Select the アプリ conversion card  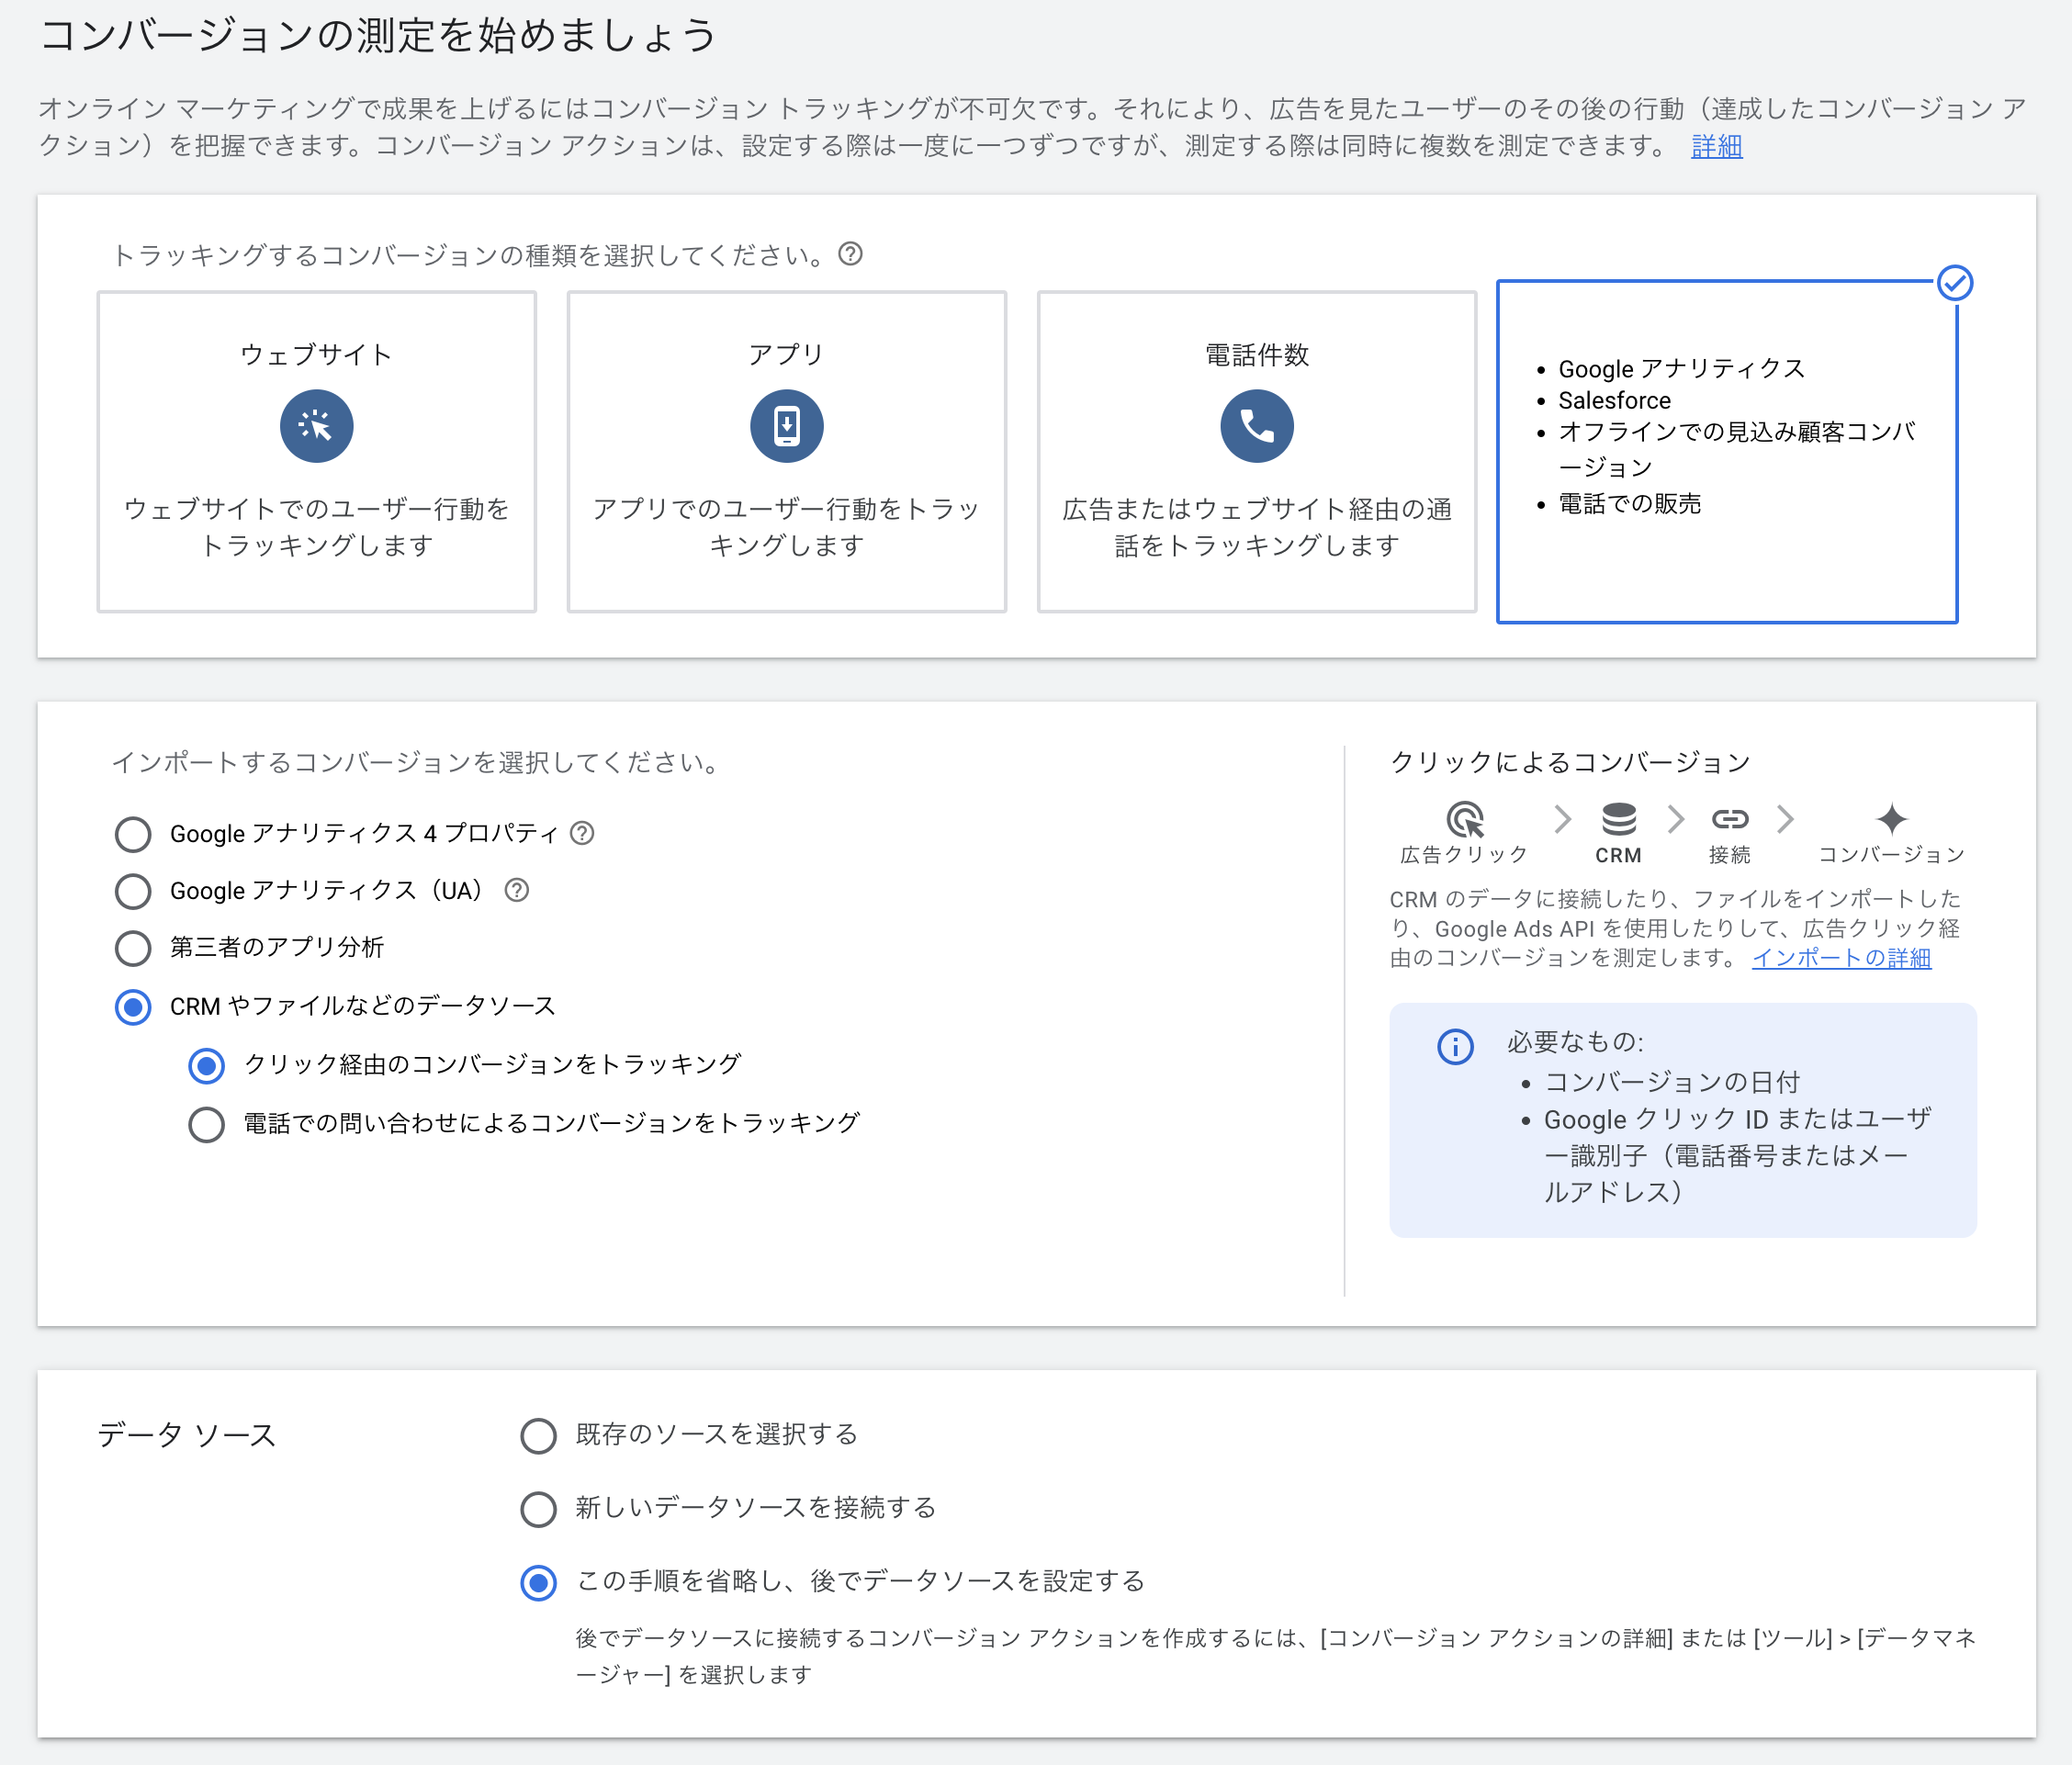[x=786, y=452]
